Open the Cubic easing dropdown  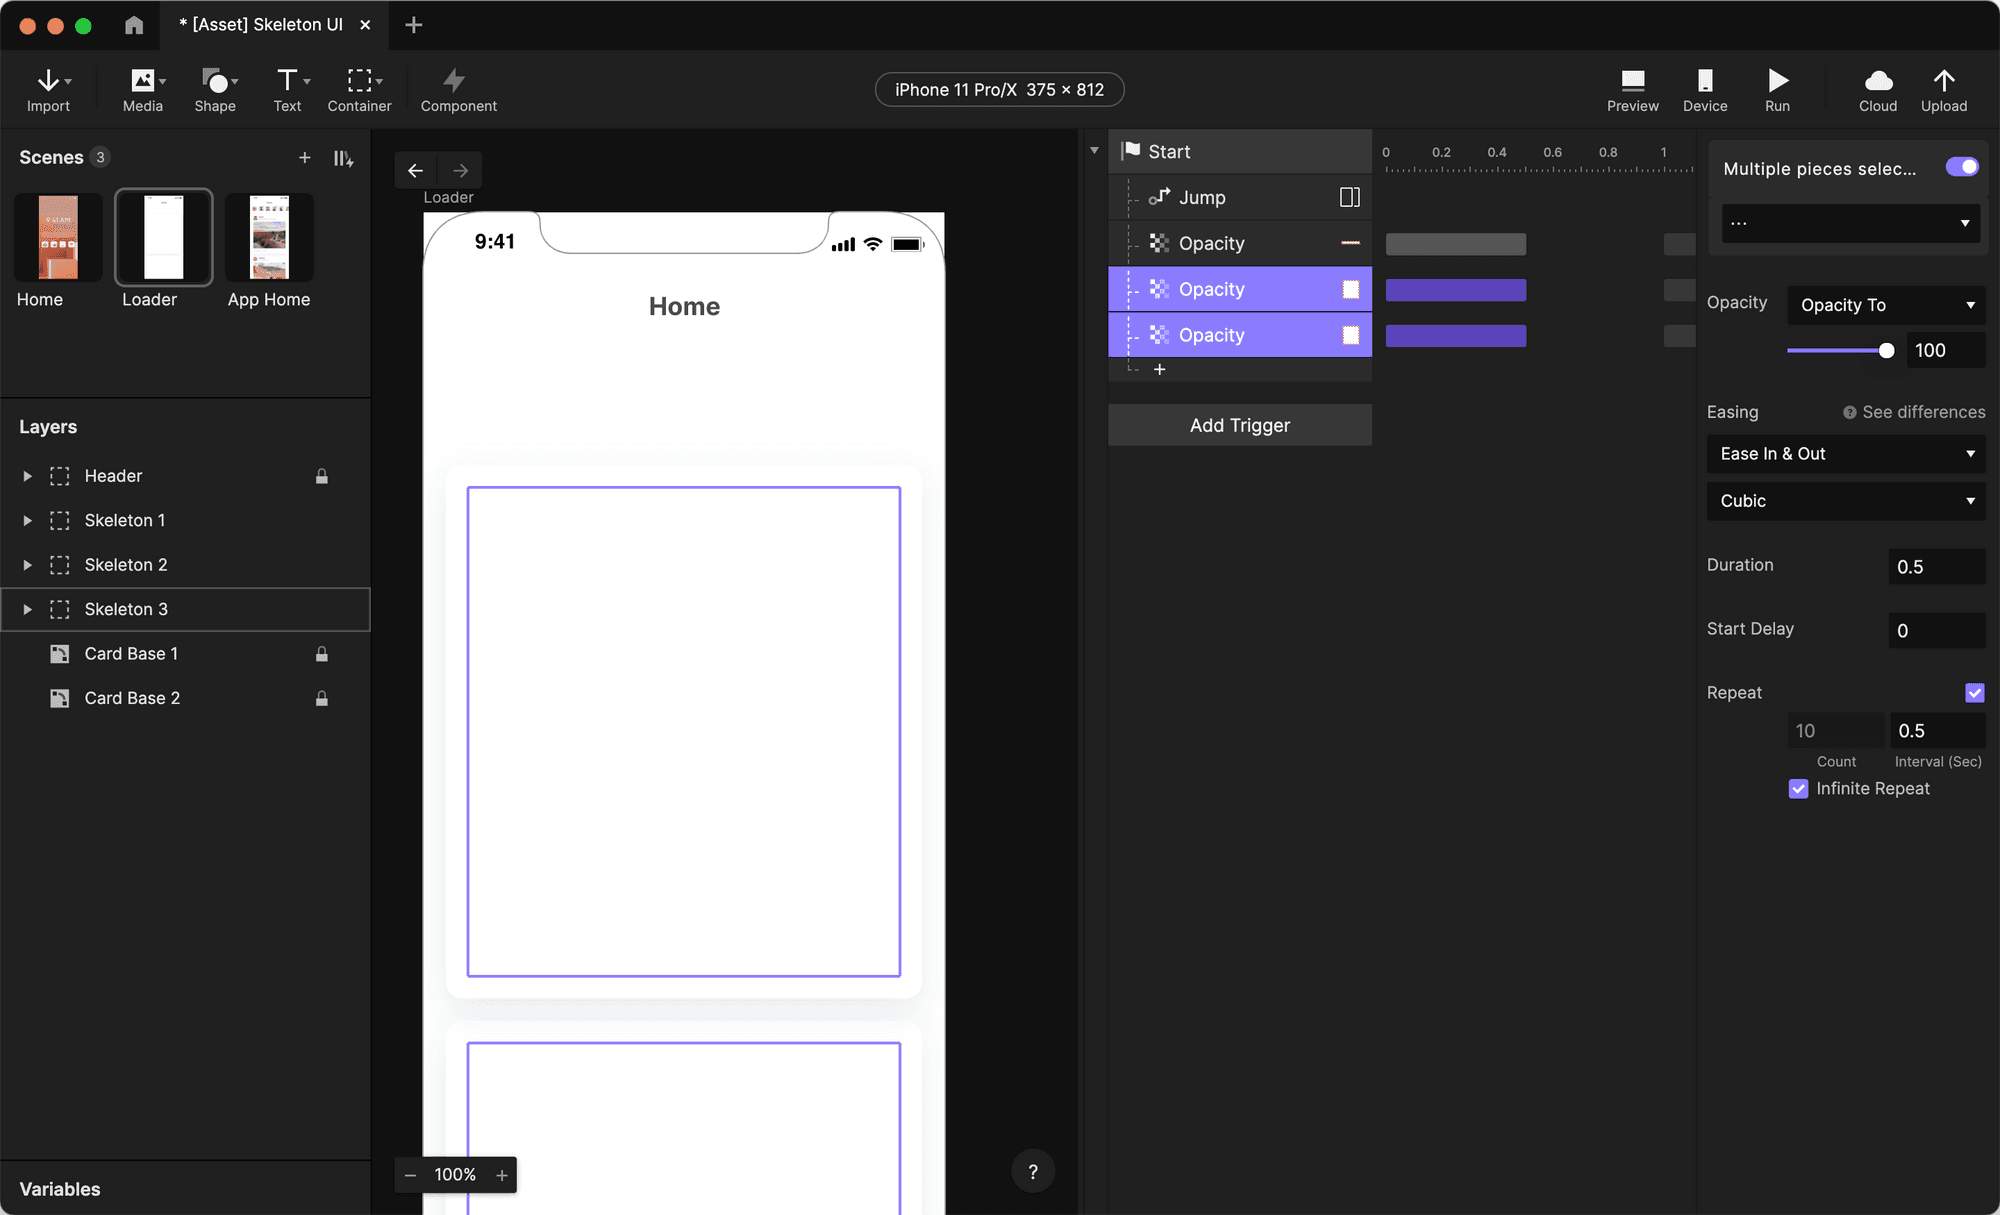pos(1846,501)
